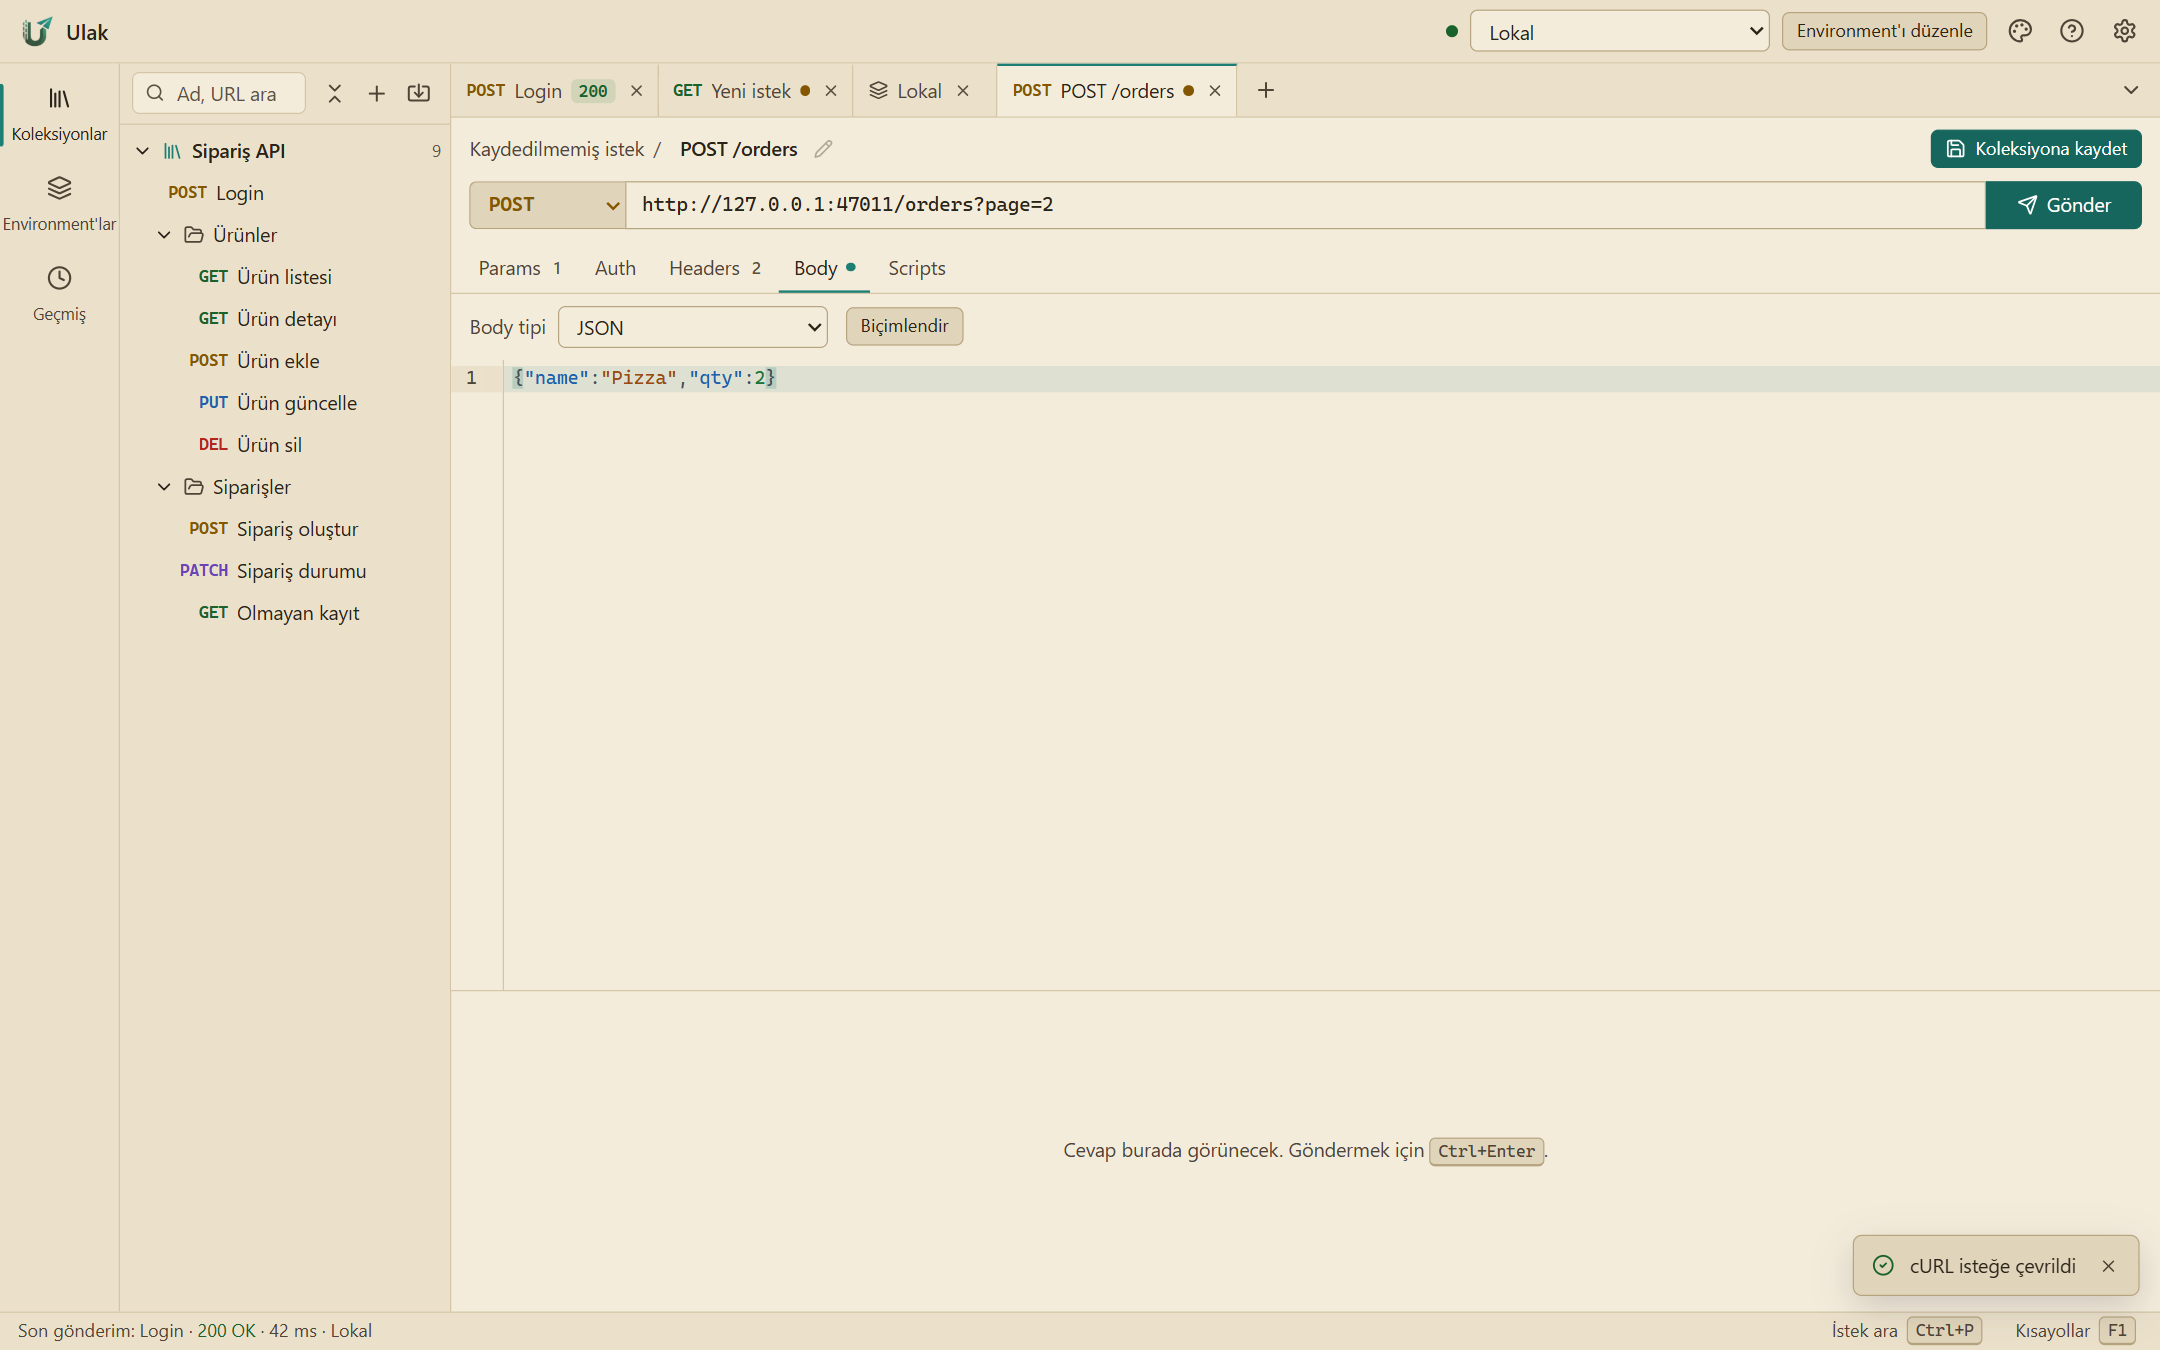Open the Lokal environment dropdown
Screen dimensions: 2160x1350
click(x=1619, y=32)
